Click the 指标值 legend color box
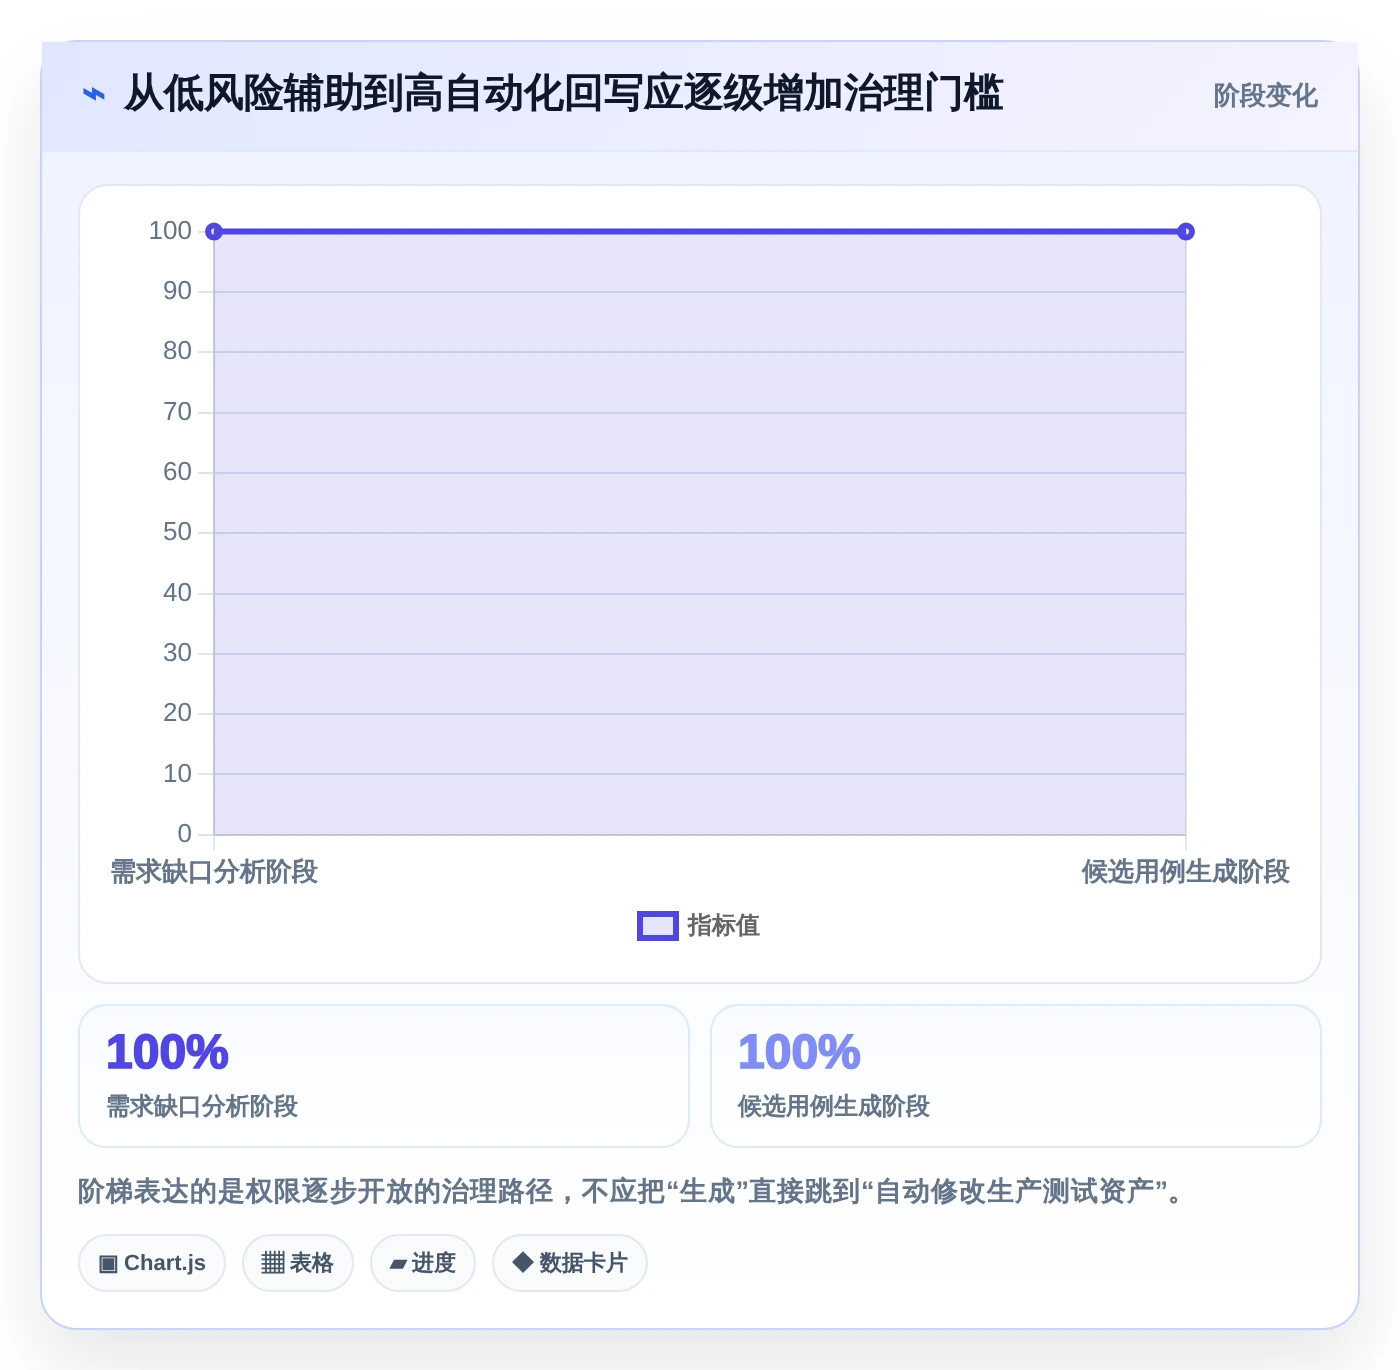 tap(658, 926)
